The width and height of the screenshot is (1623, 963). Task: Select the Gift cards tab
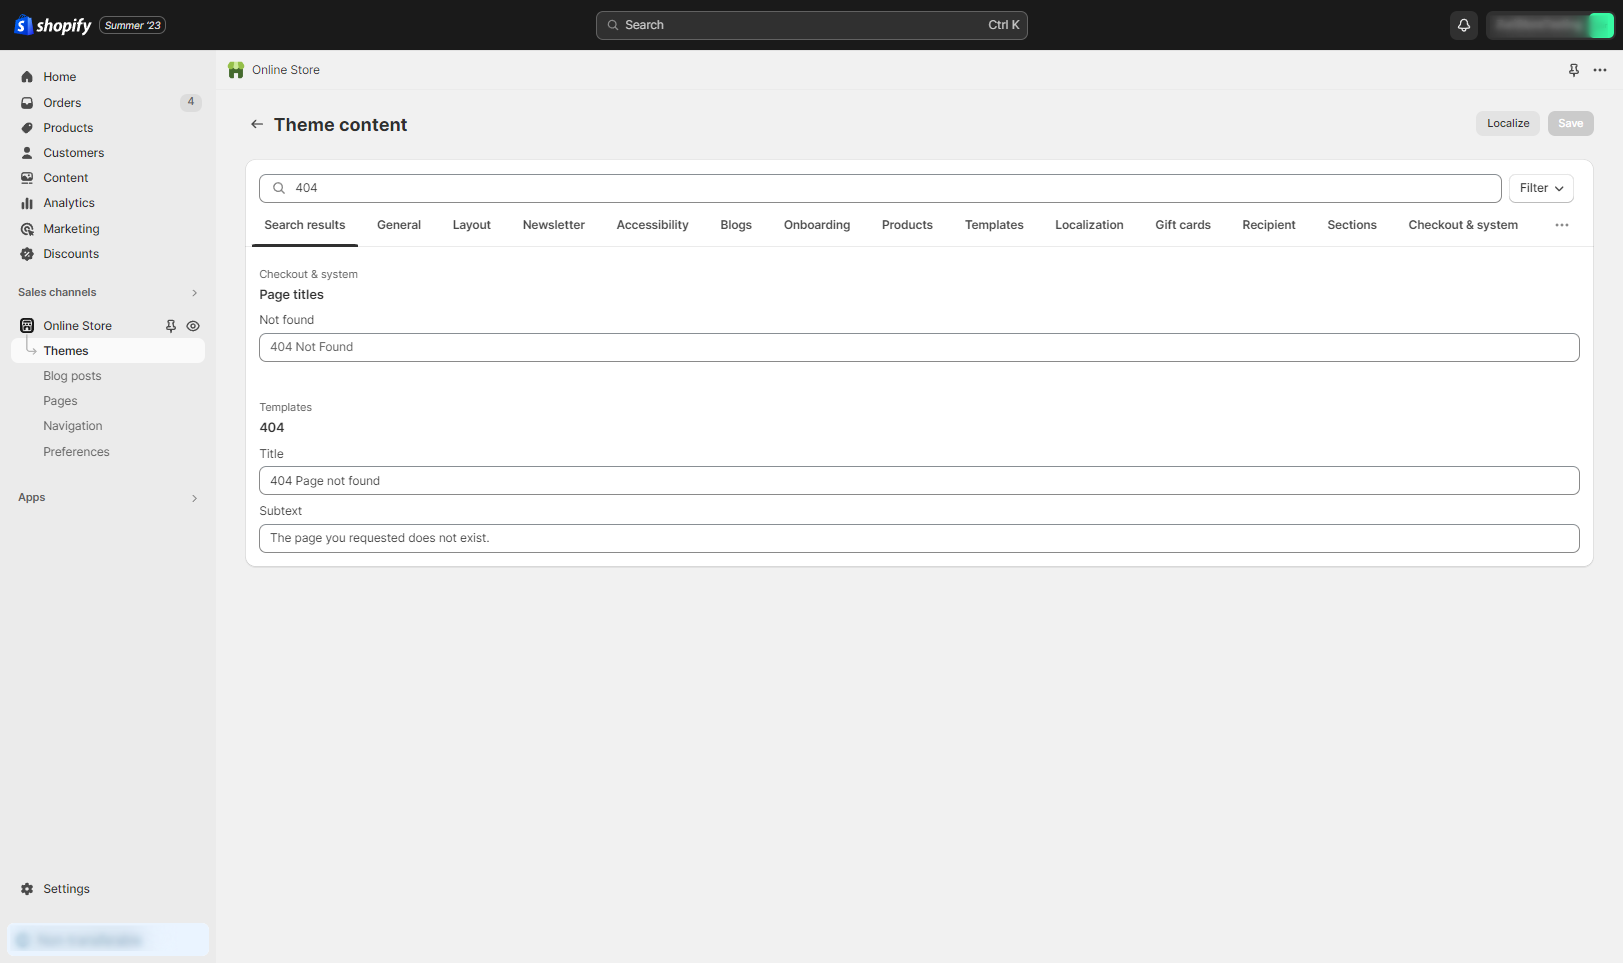[1183, 225]
